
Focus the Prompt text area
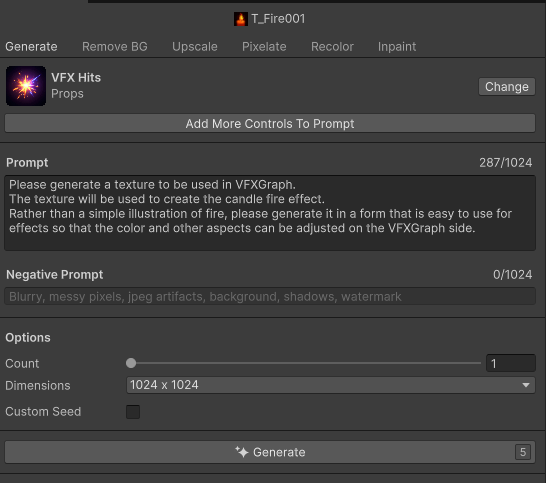270,213
